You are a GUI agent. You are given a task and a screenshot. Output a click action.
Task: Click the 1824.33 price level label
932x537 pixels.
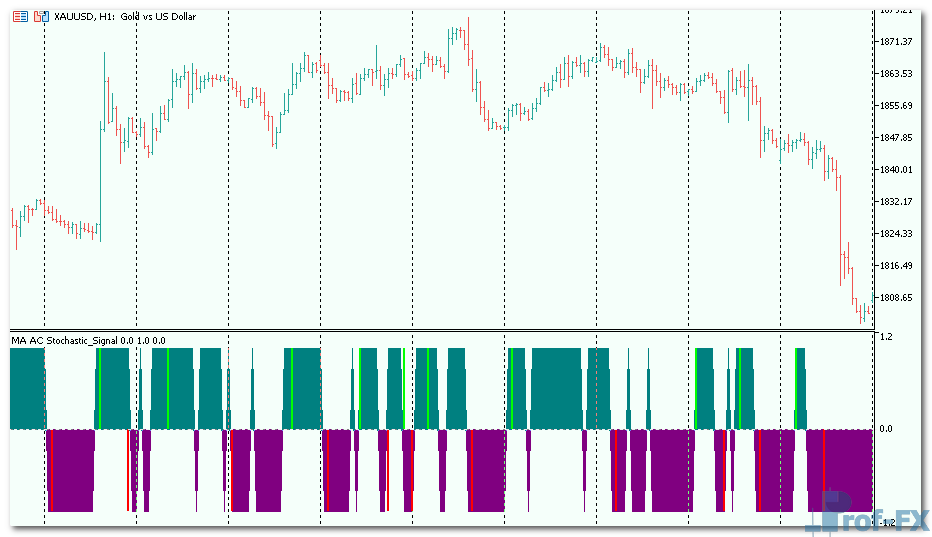(897, 234)
